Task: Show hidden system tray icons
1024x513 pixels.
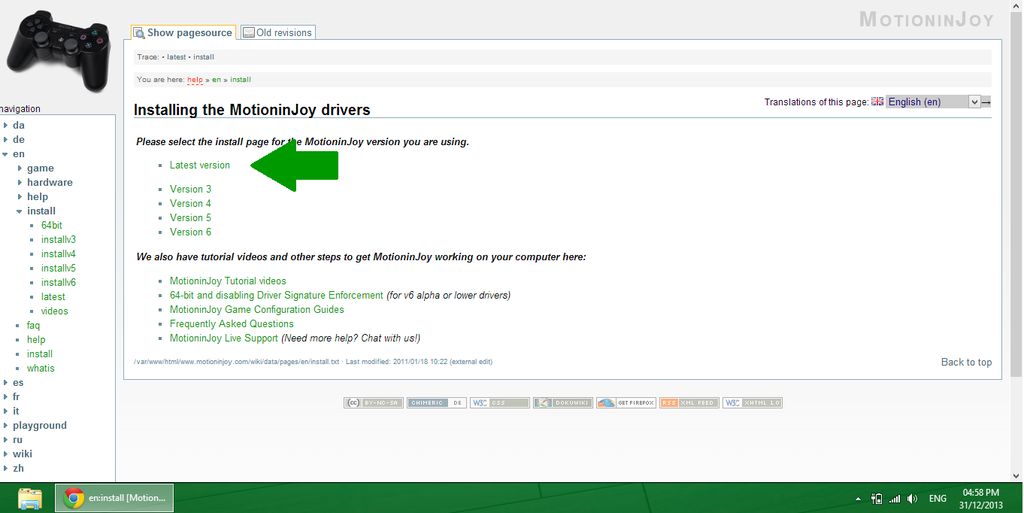Action: tap(858, 499)
